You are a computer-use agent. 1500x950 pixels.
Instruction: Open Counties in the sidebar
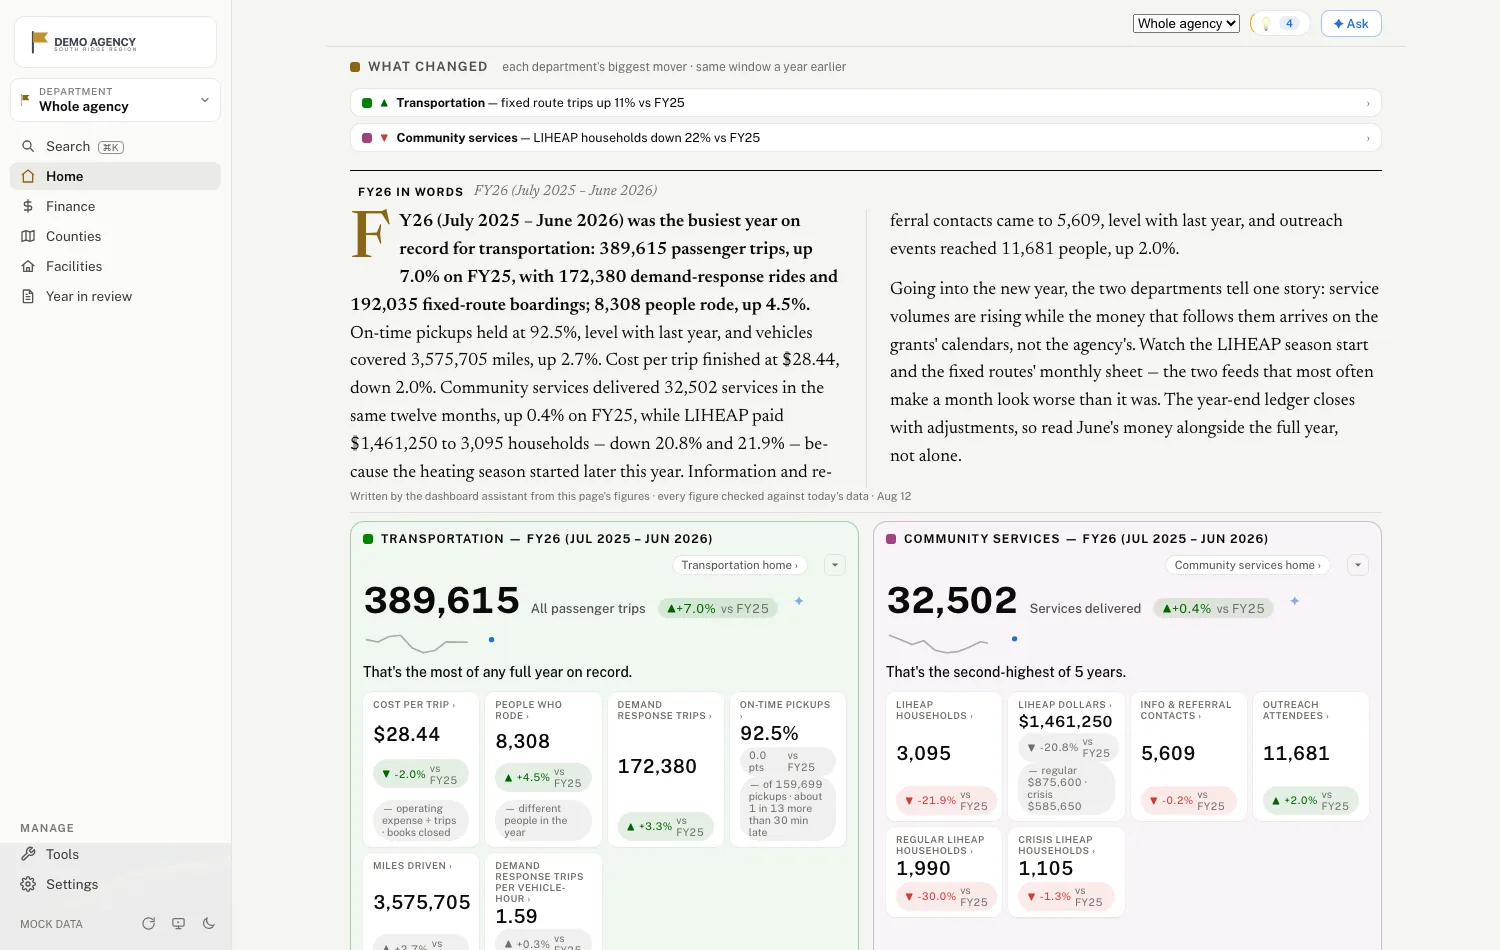point(115,236)
